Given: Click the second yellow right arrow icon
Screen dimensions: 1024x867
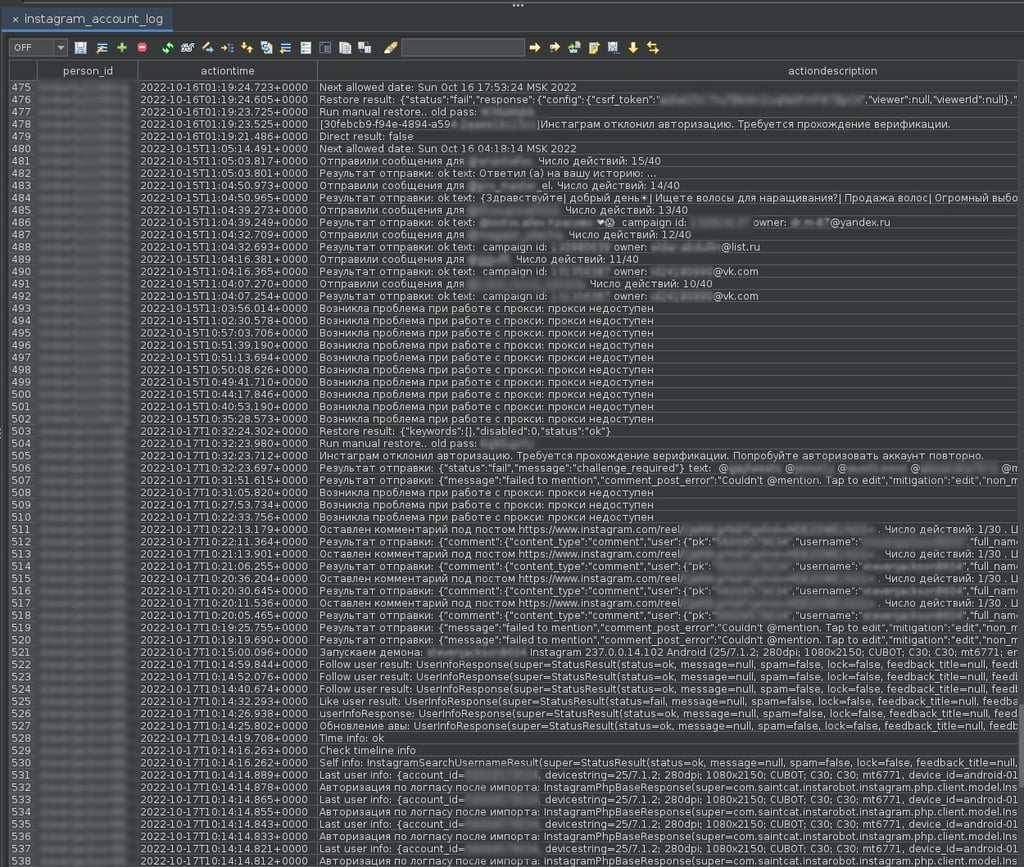Looking at the screenshot, I should point(554,48).
